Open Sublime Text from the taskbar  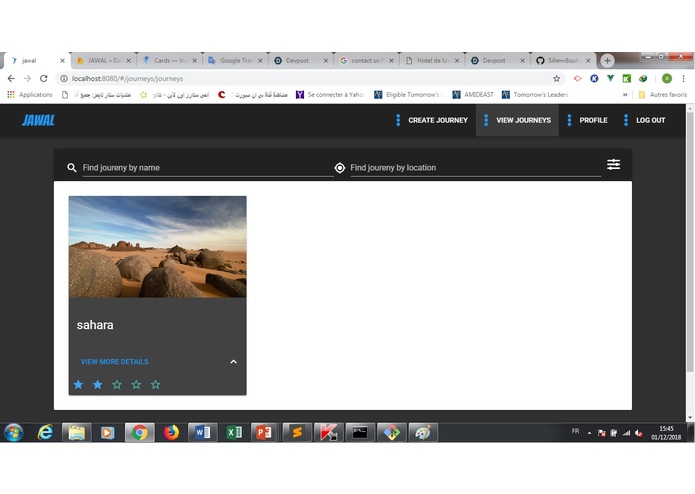297,432
